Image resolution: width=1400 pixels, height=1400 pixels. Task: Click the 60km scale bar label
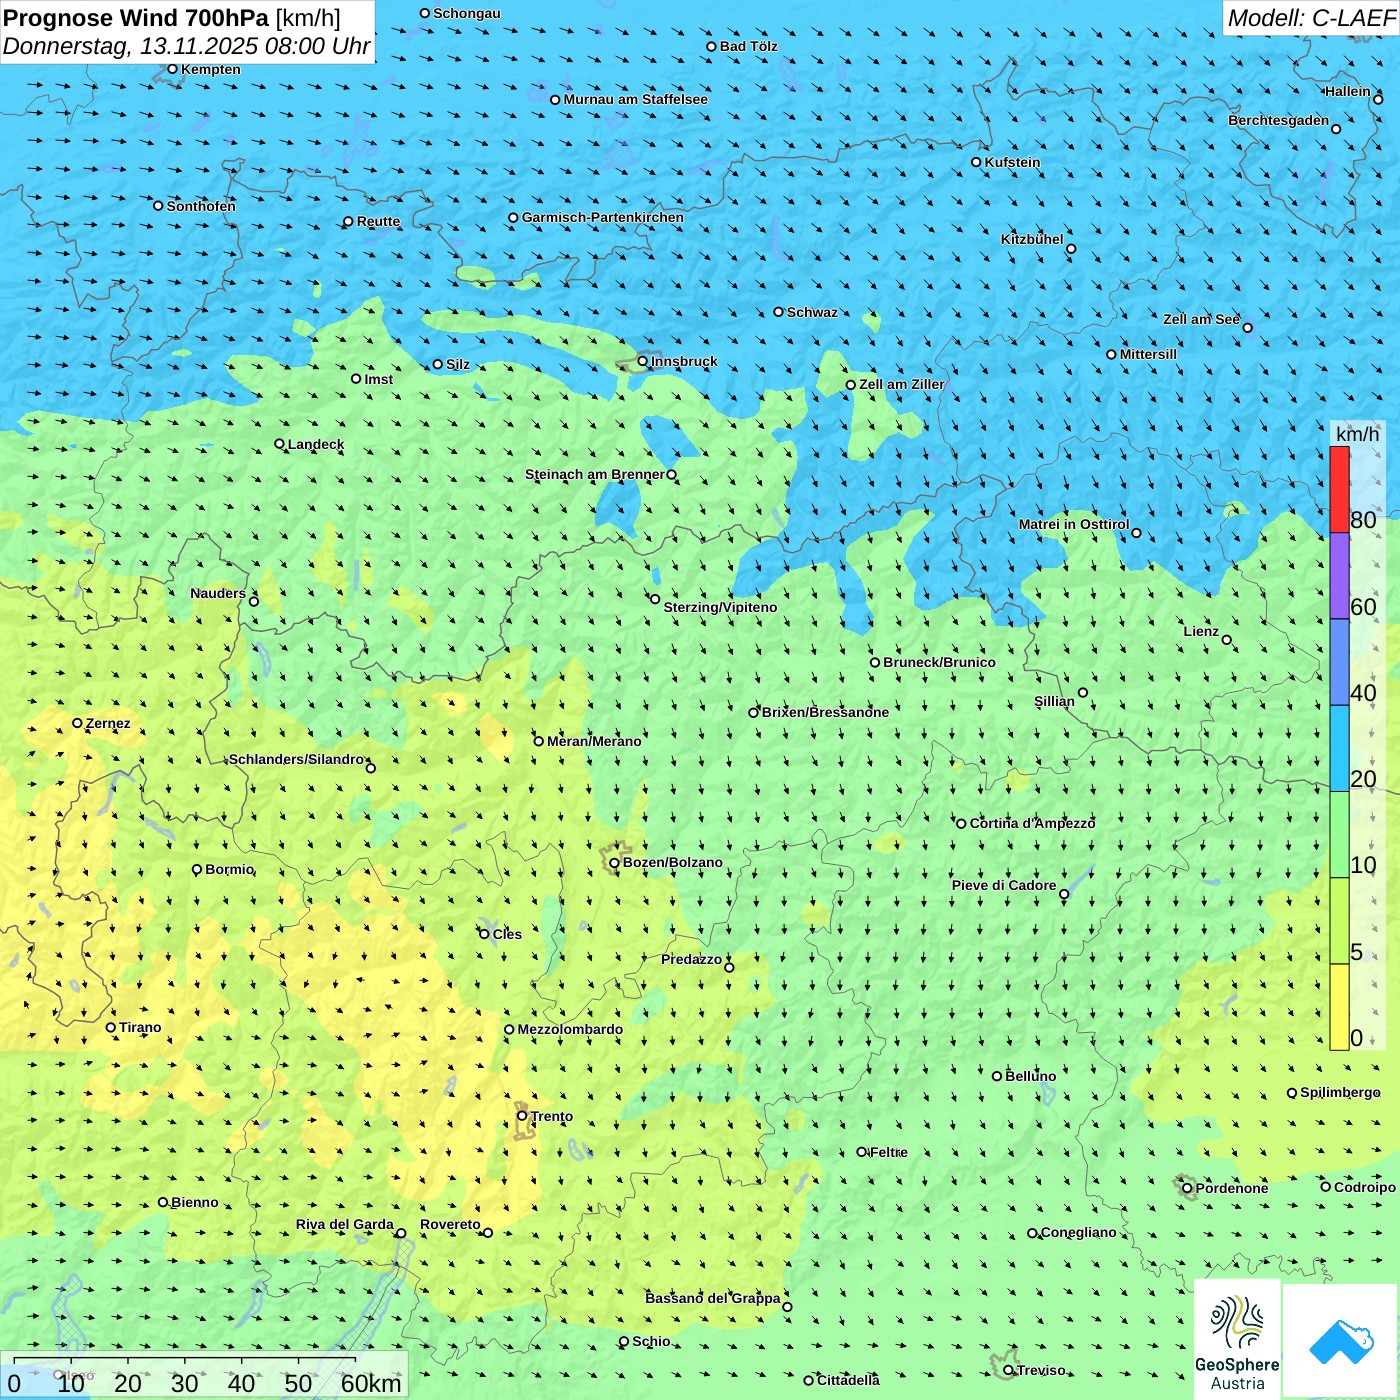pos(371,1383)
